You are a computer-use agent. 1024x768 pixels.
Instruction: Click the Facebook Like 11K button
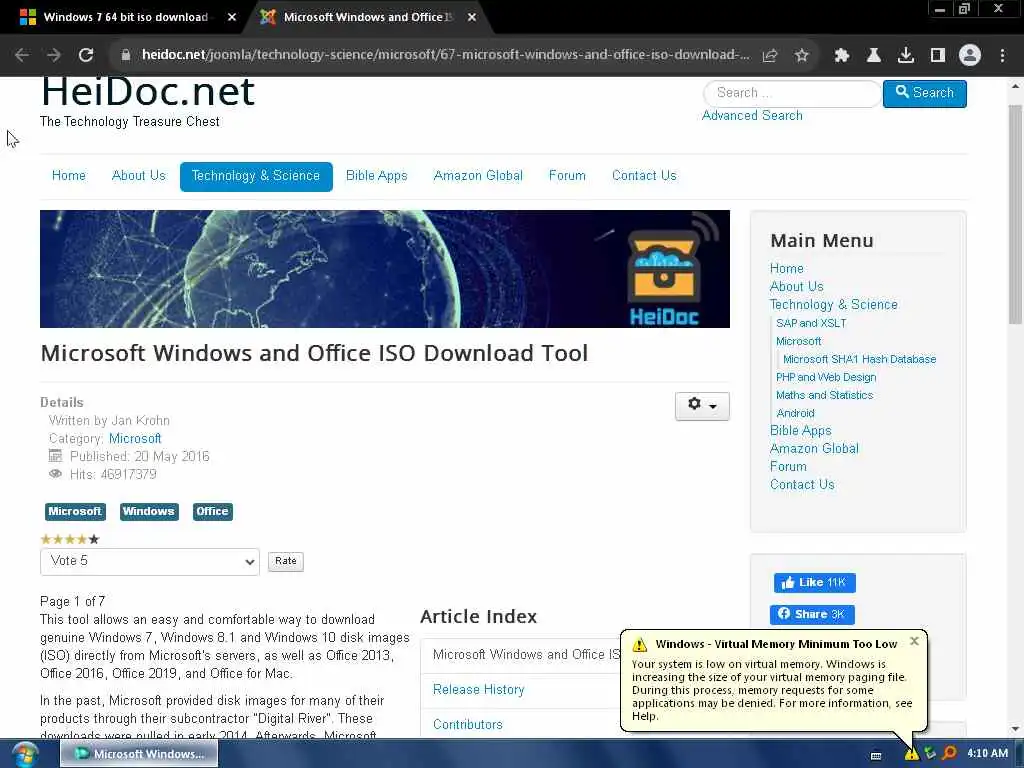(814, 583)
